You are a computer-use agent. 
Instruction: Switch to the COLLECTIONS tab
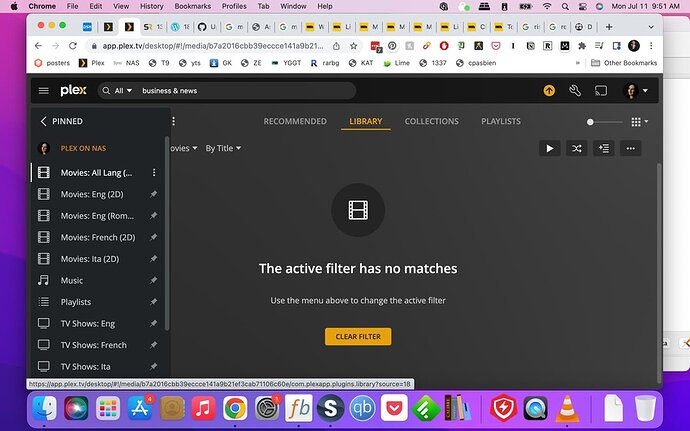pyautogui.click(x=432, y=122)
